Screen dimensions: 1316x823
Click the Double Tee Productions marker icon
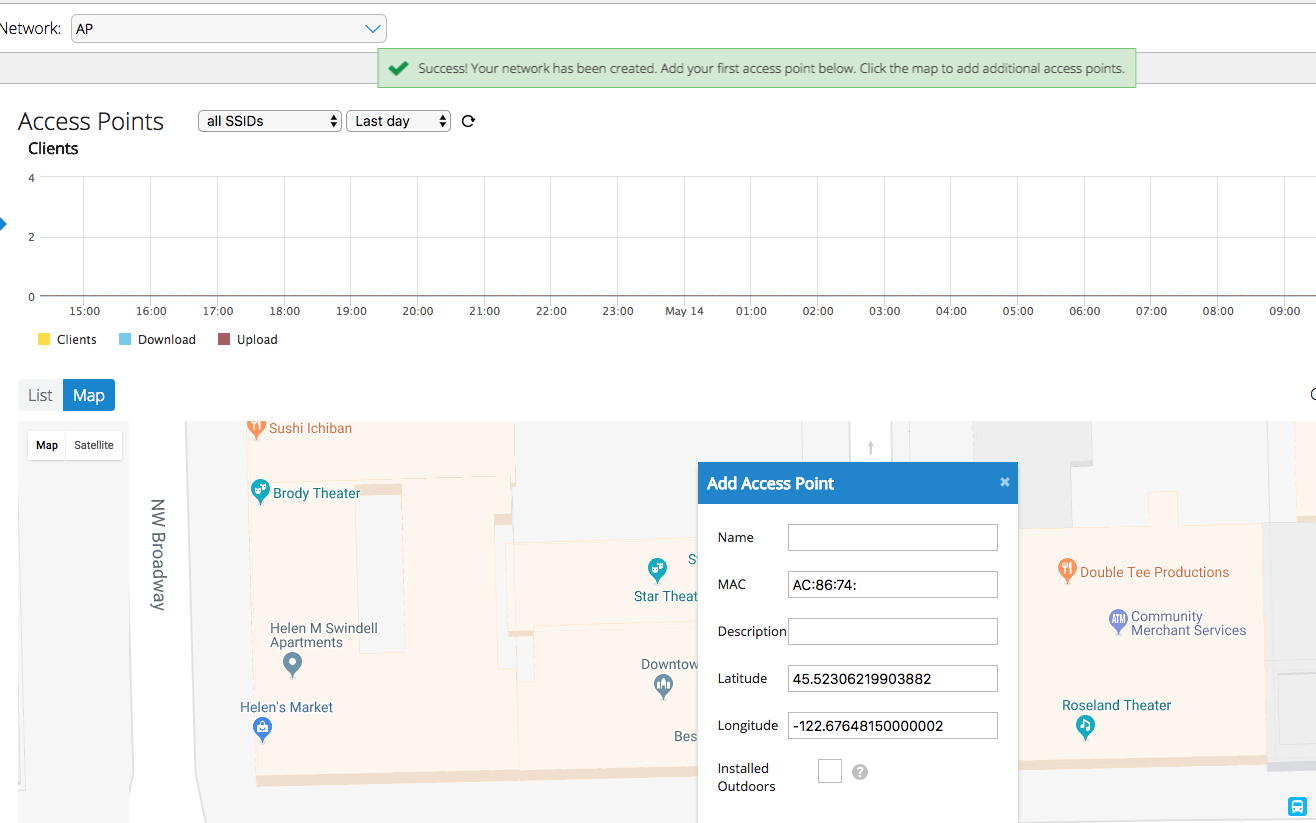[1067, 570]
